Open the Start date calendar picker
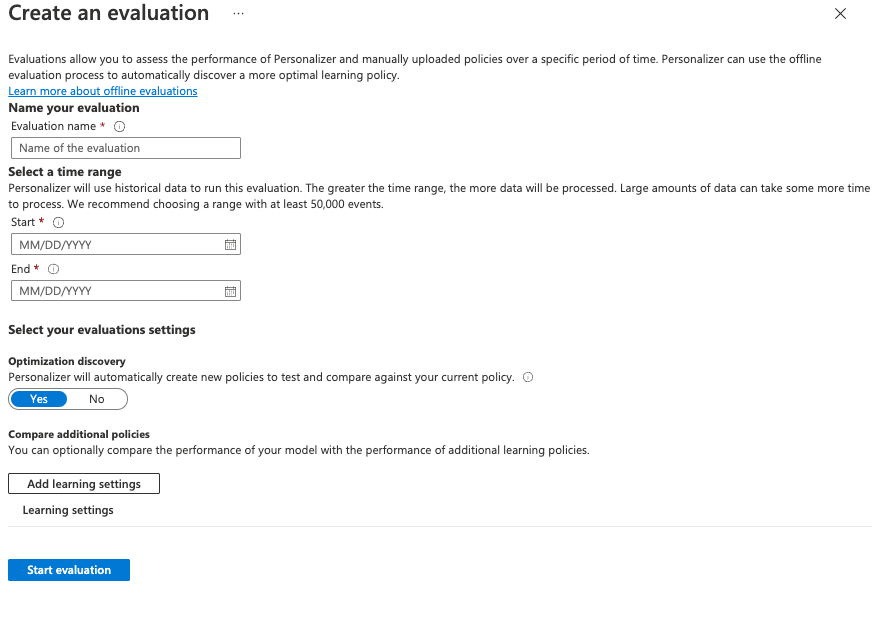 [x=230, y=245]
